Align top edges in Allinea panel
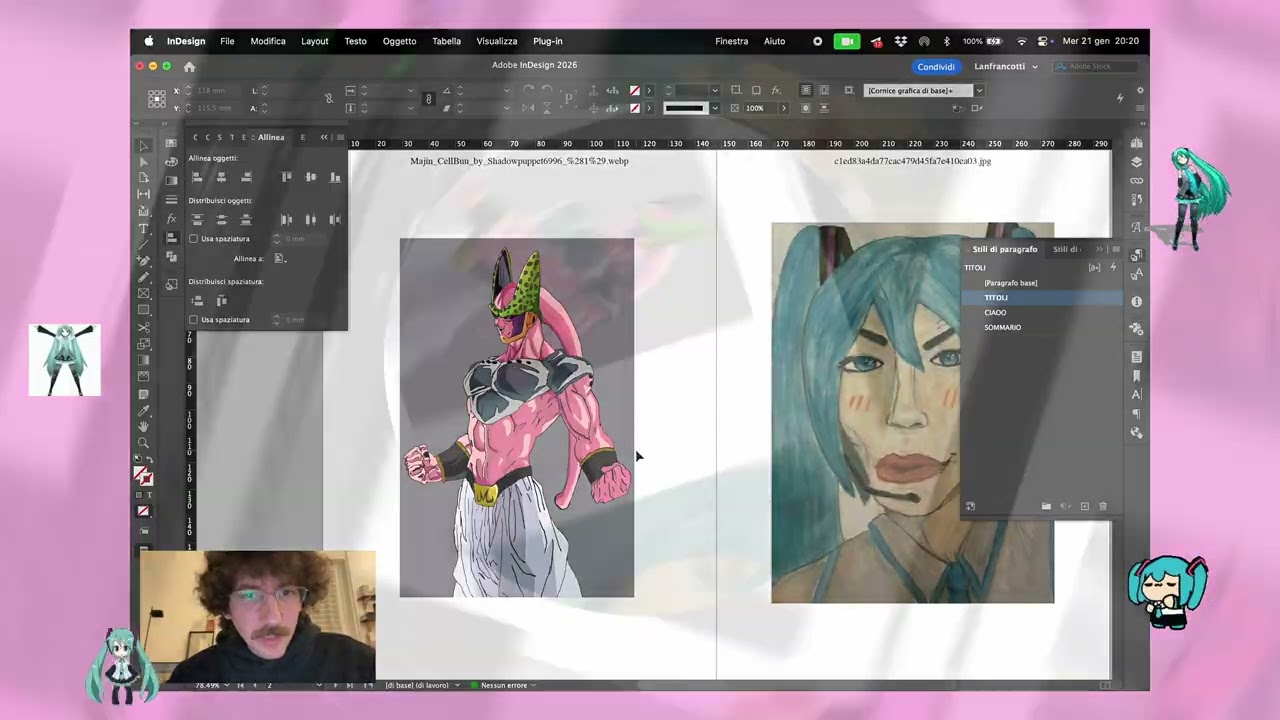 287,177
